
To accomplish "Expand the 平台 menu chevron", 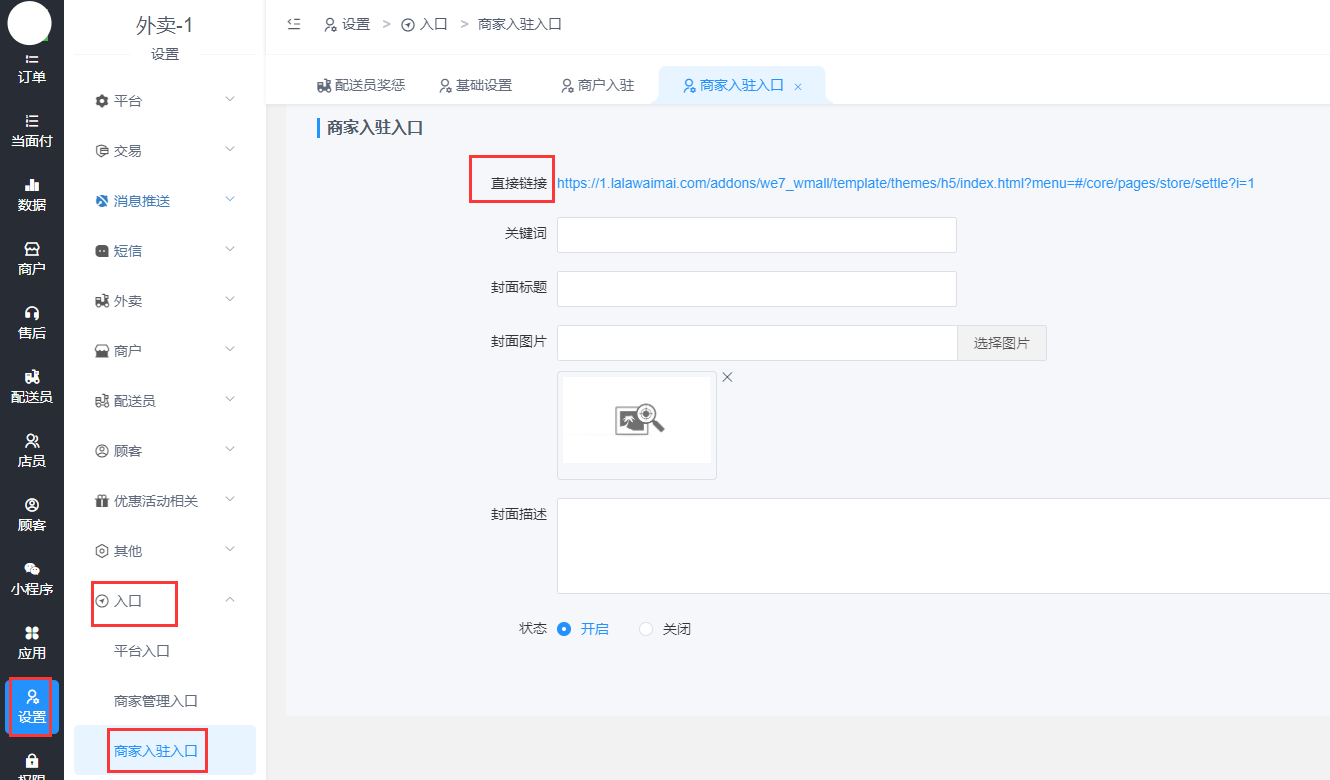I will point(230,99).
